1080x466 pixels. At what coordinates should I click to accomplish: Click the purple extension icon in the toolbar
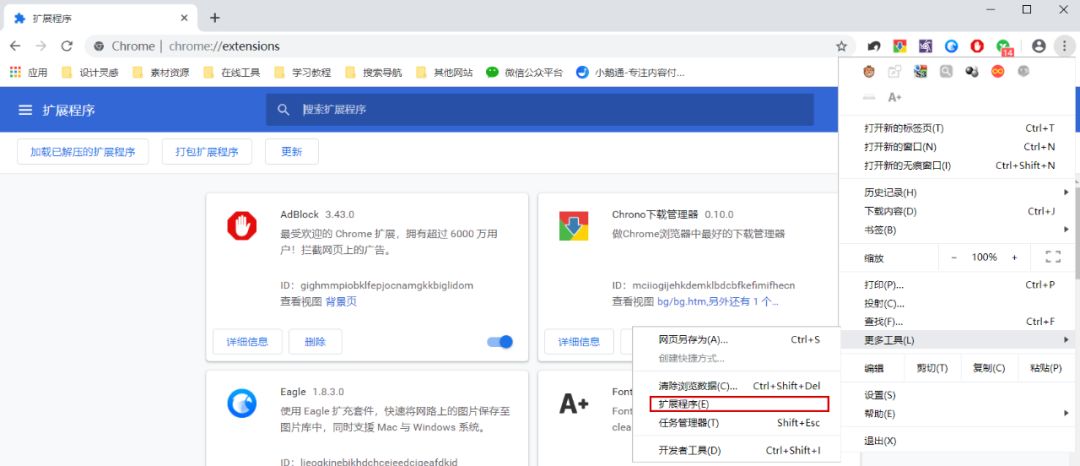[x=926, y=46]
